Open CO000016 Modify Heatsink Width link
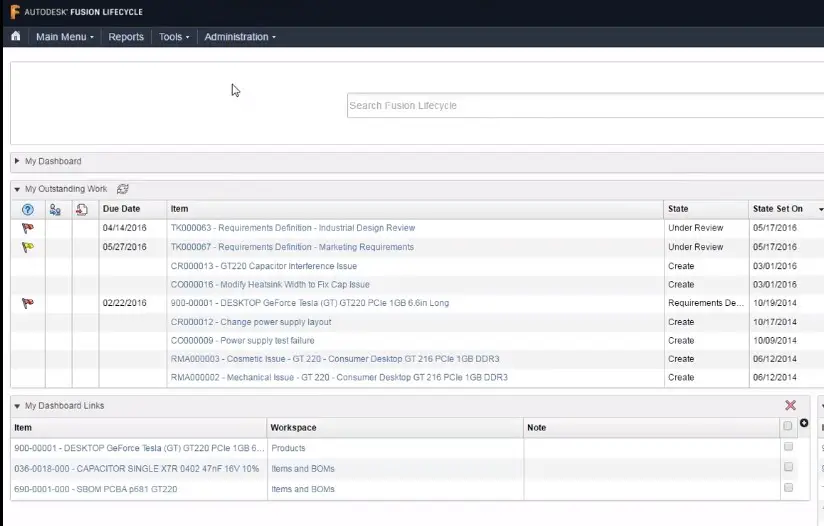The image size is (824, 526). (x=270, y=285)
